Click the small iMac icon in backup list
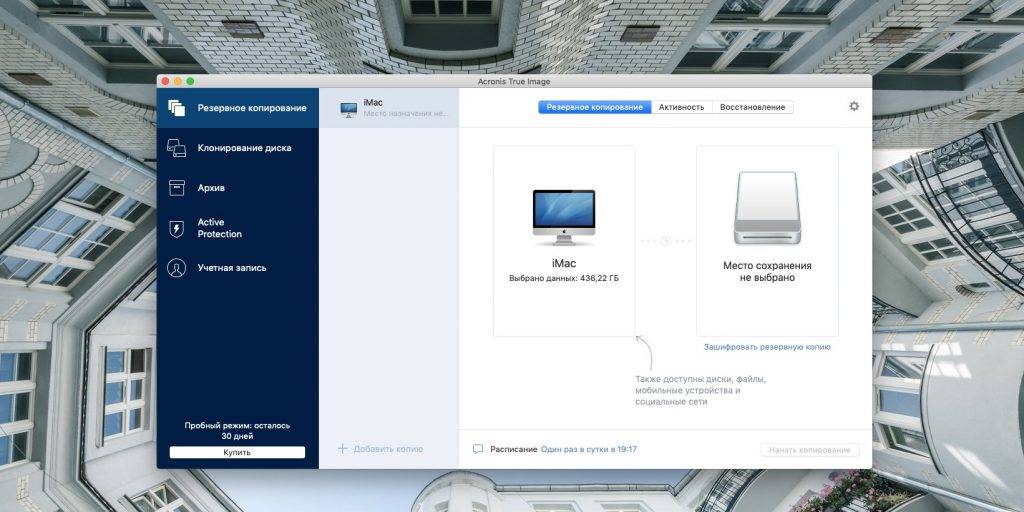 click(x=348, y=109)
